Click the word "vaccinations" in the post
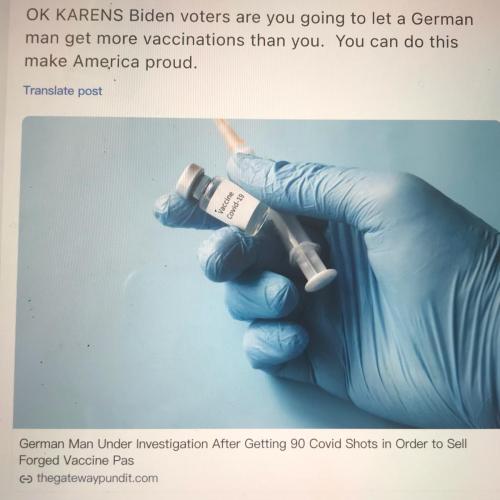The height and width of the screenshot is (500, 500). (x=194, y=40)
